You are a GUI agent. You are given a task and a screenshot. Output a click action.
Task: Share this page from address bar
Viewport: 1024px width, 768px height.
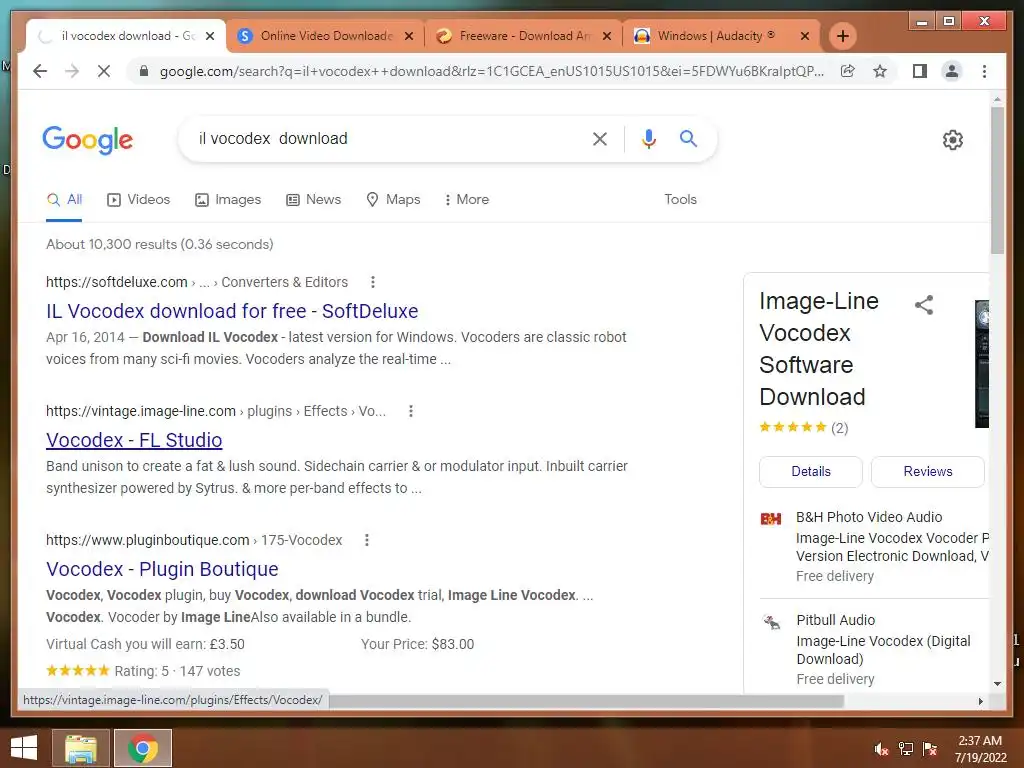click(x=848, y=71)
